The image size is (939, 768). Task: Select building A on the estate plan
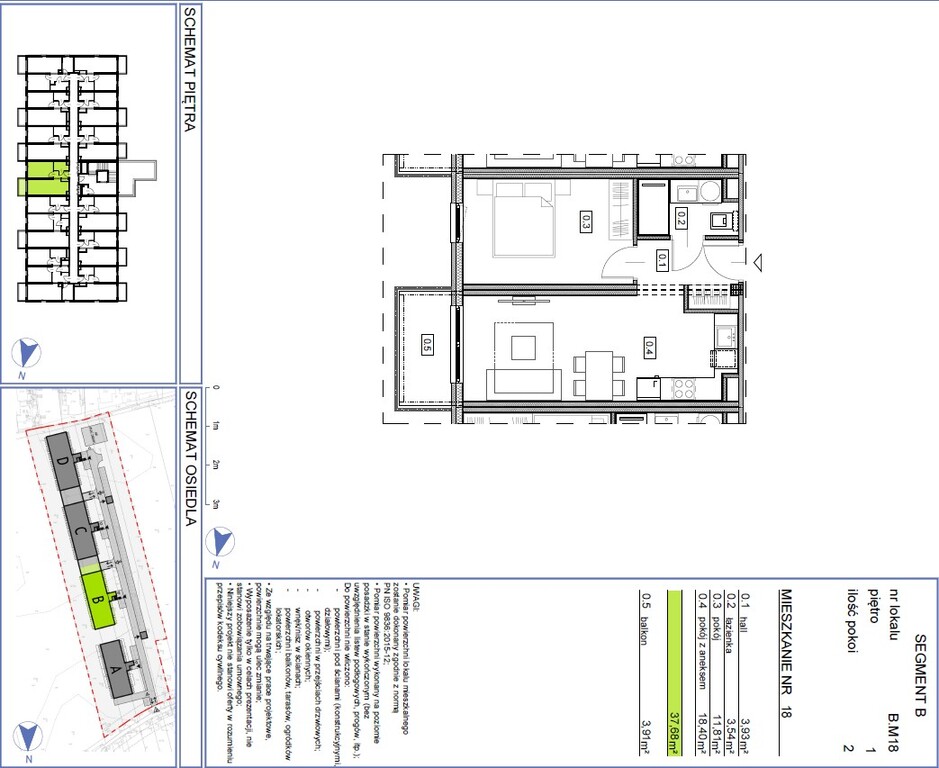click(116, 669)
